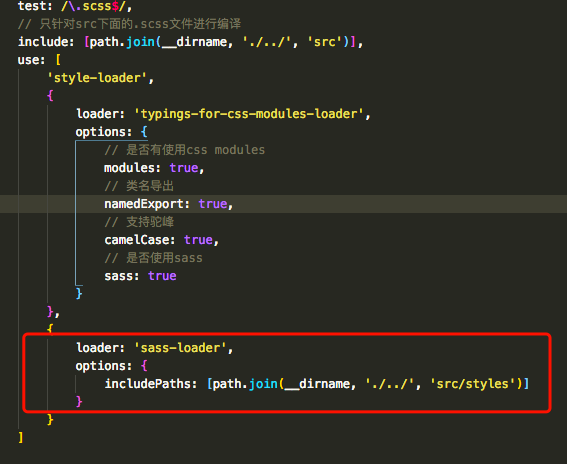The height and width of the screenshot is (464, 567).
Task: Click 'typings-for-css-modules-loader' string
Action: [249, 114]
